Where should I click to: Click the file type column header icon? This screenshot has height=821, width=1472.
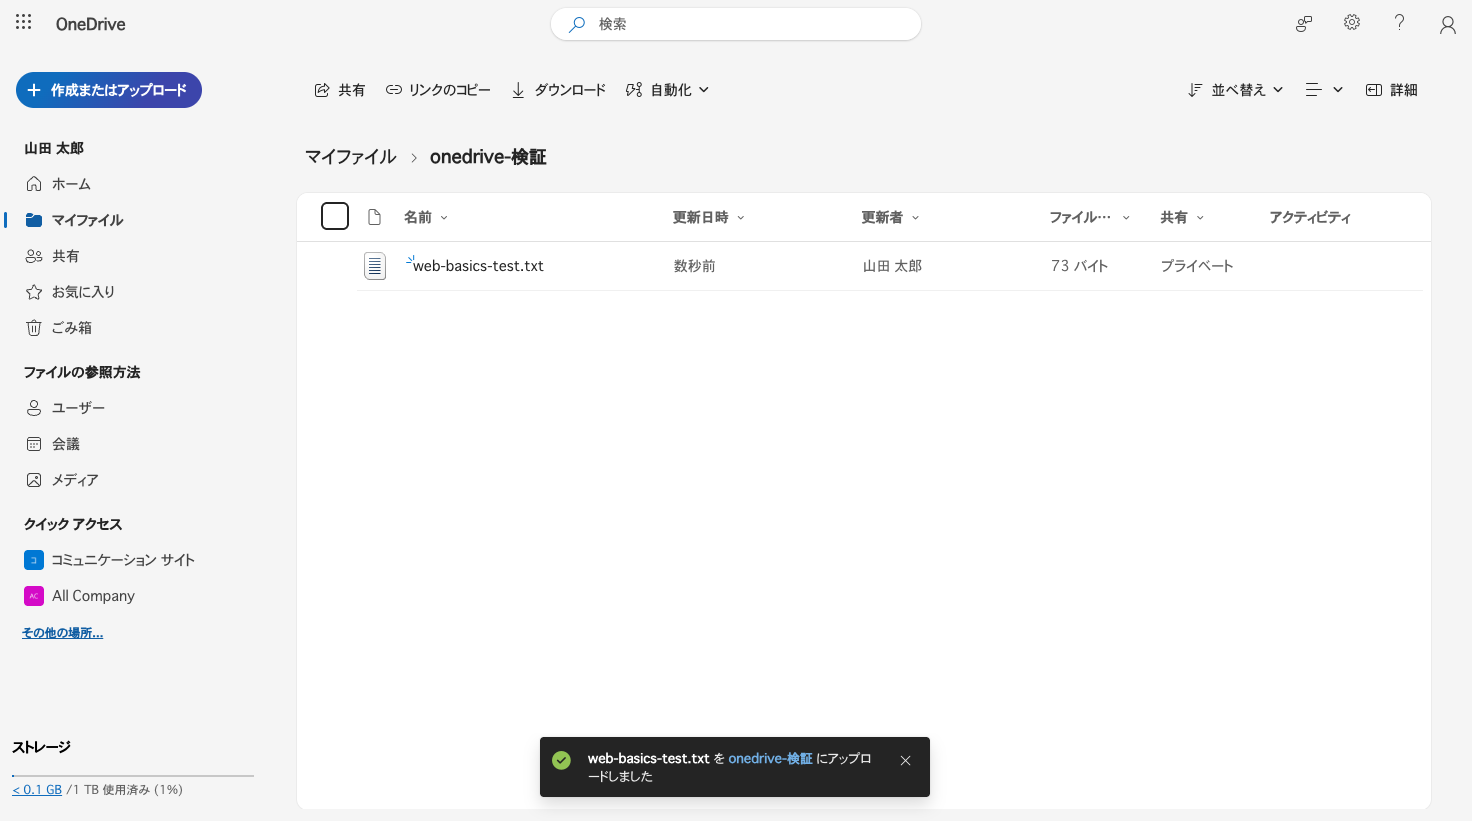375,217
